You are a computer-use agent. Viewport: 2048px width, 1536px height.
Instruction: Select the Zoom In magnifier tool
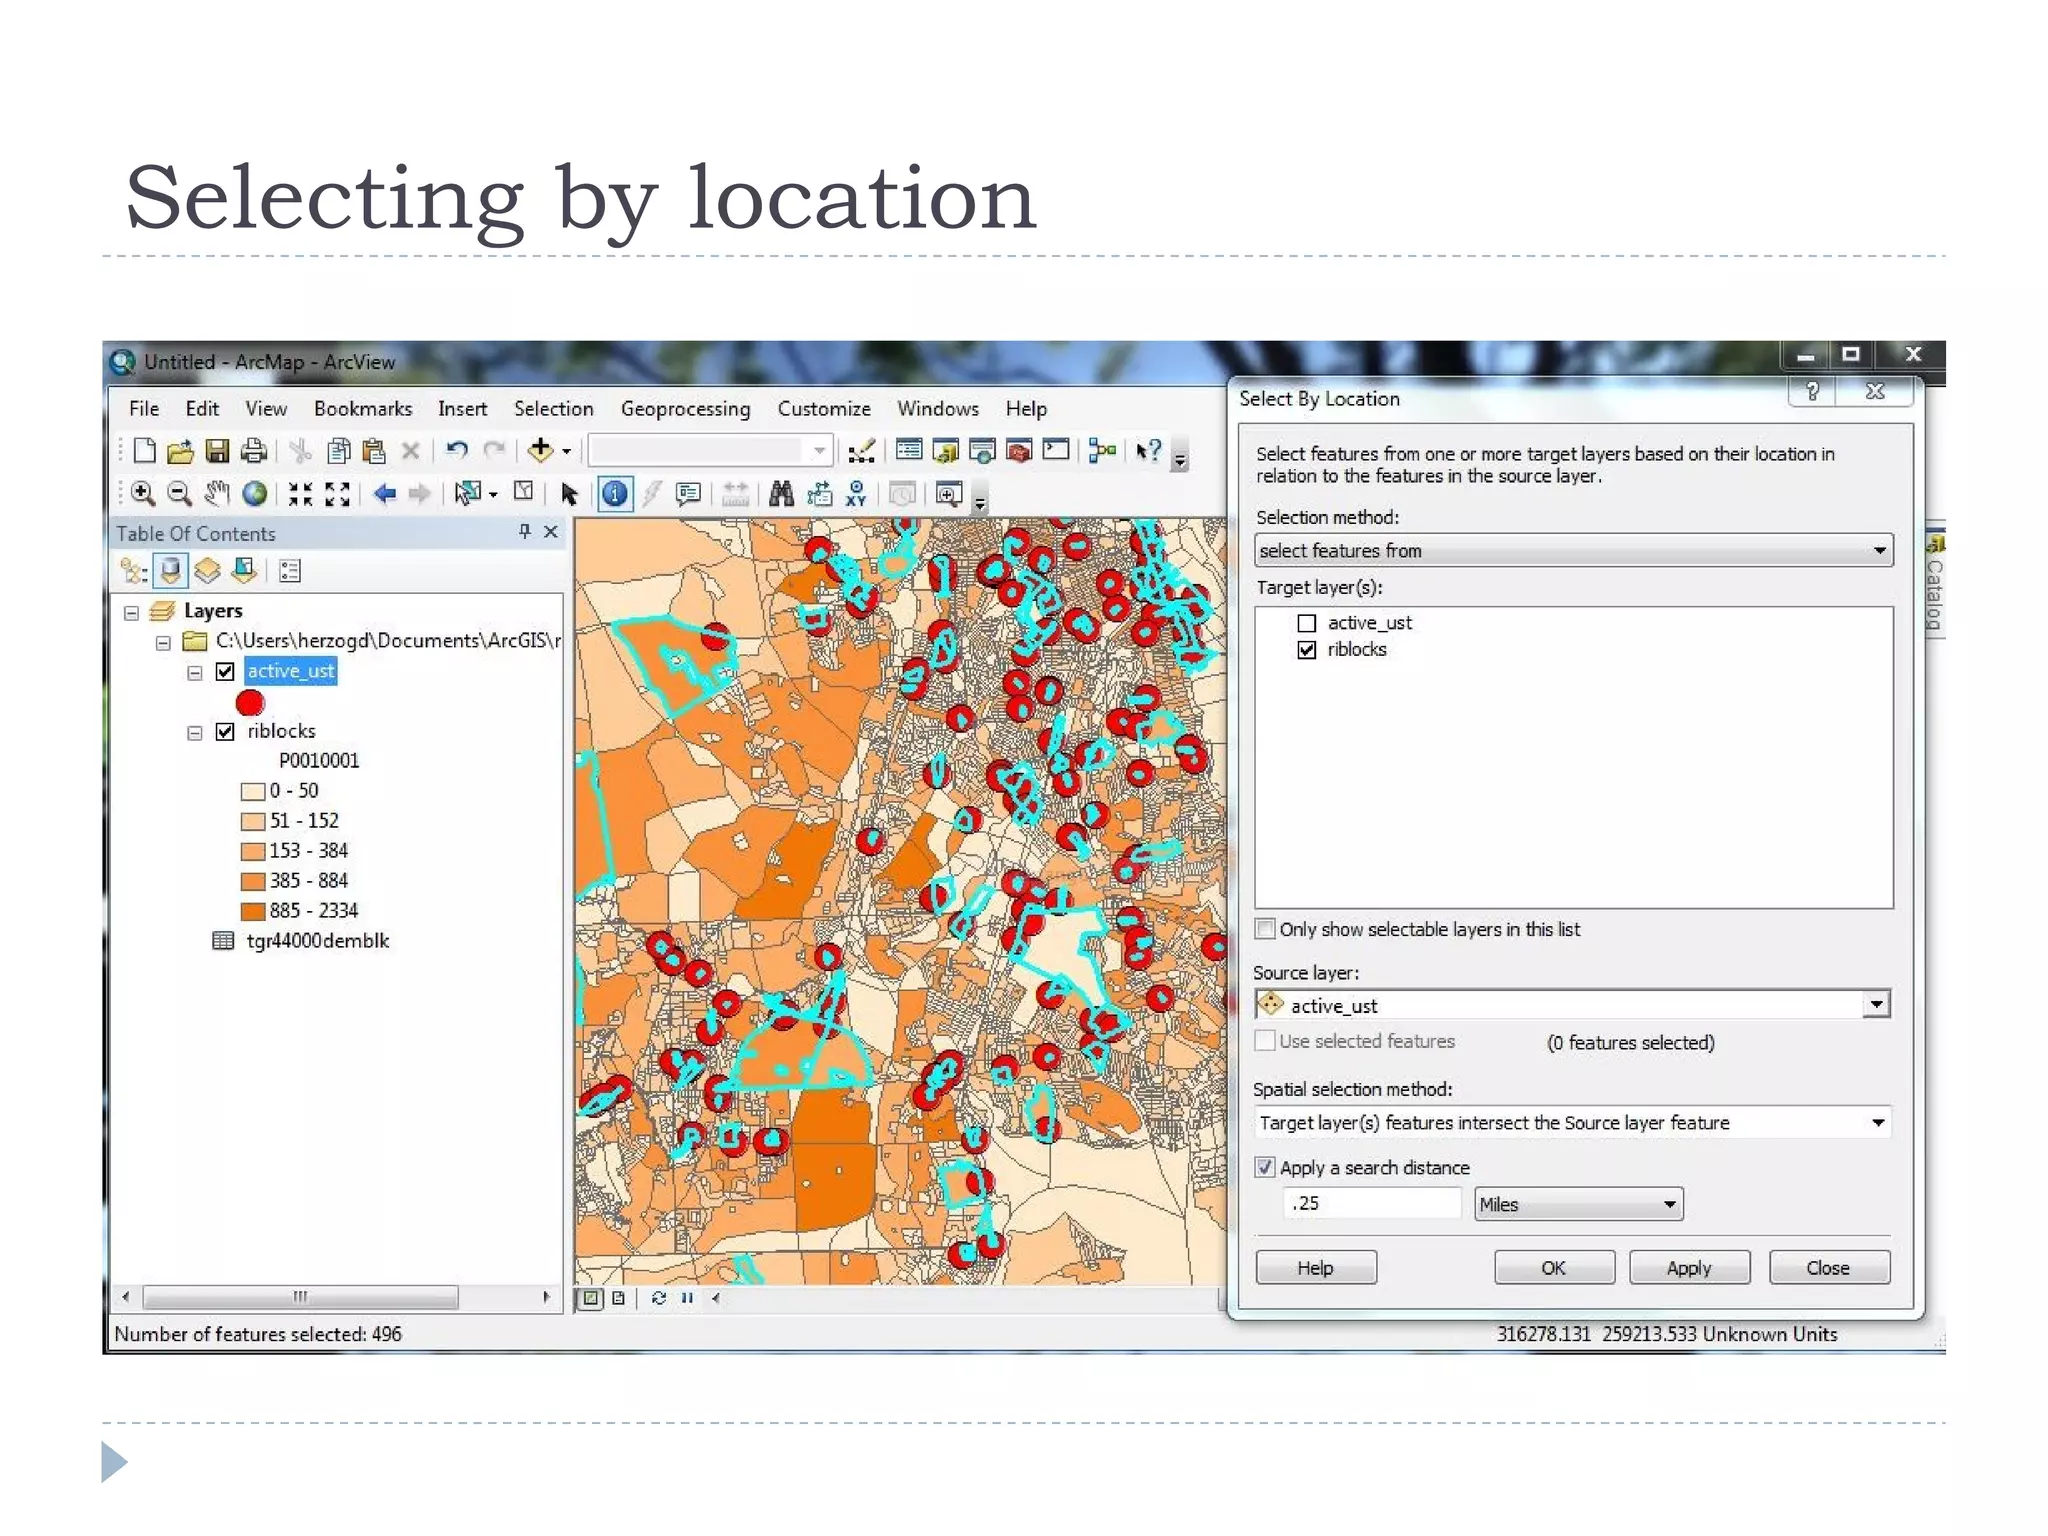143,493
